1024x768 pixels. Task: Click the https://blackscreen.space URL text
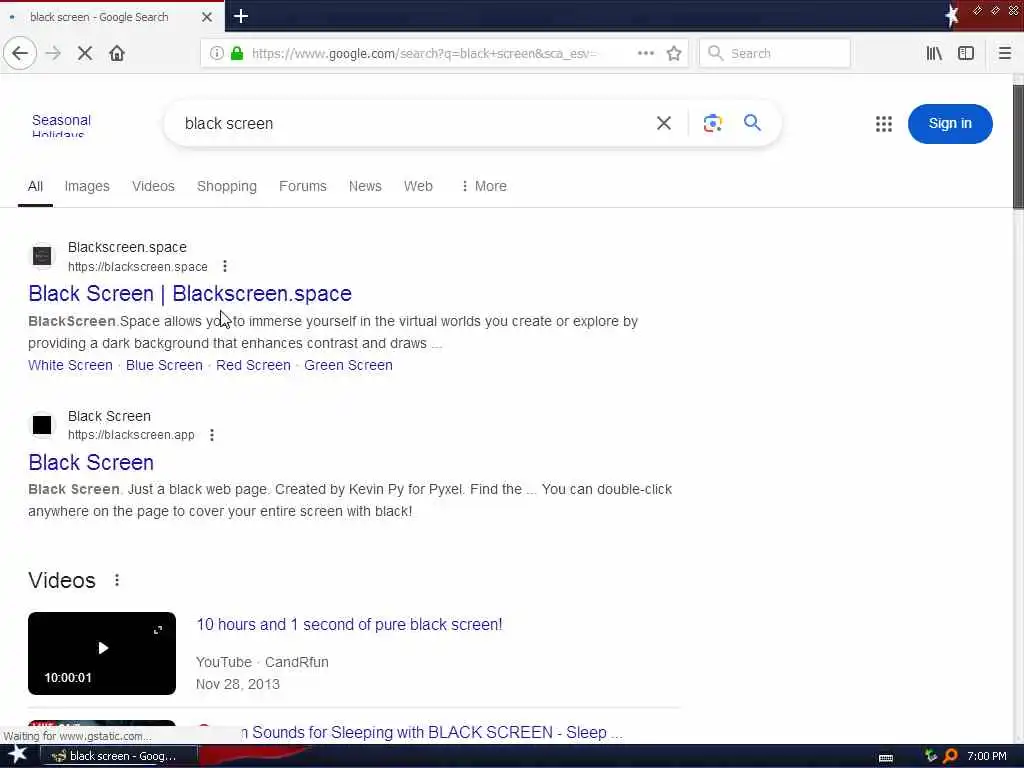pyautogui.click(x=138, y=266)
